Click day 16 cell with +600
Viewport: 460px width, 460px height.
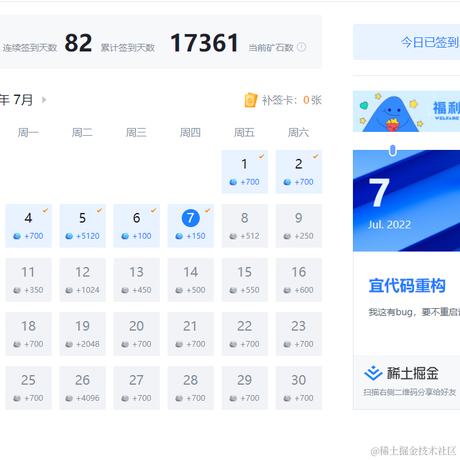click(299, 280)
